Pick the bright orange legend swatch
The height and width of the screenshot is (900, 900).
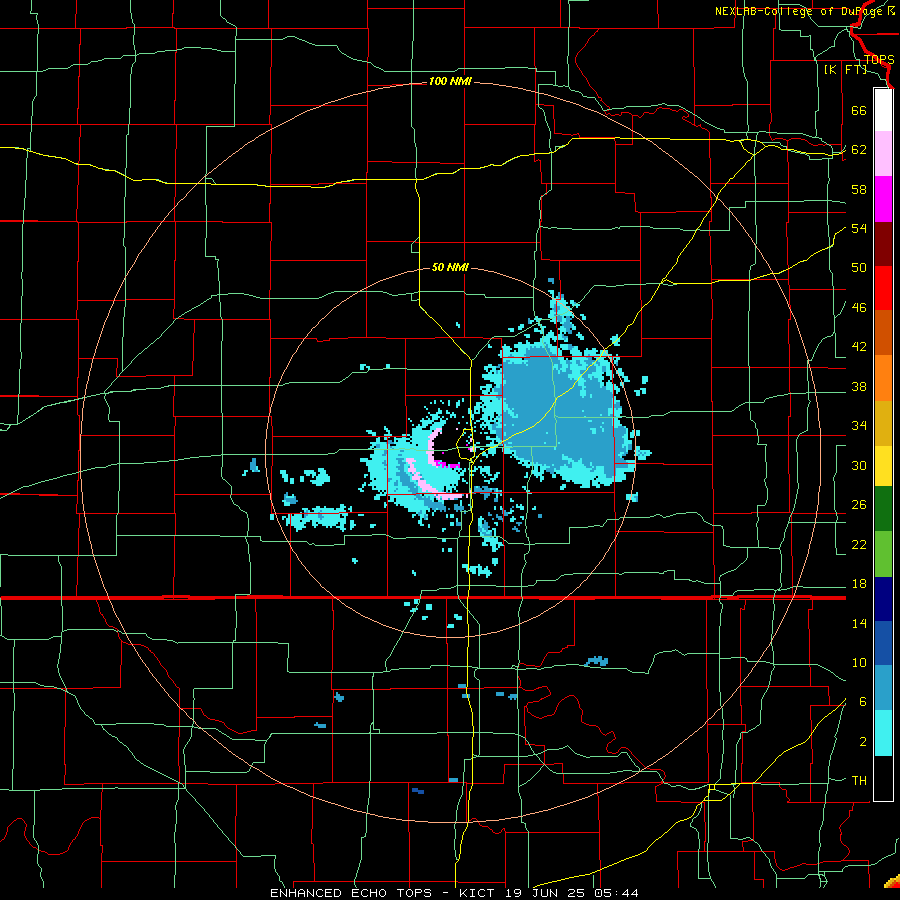pos(883,378)
